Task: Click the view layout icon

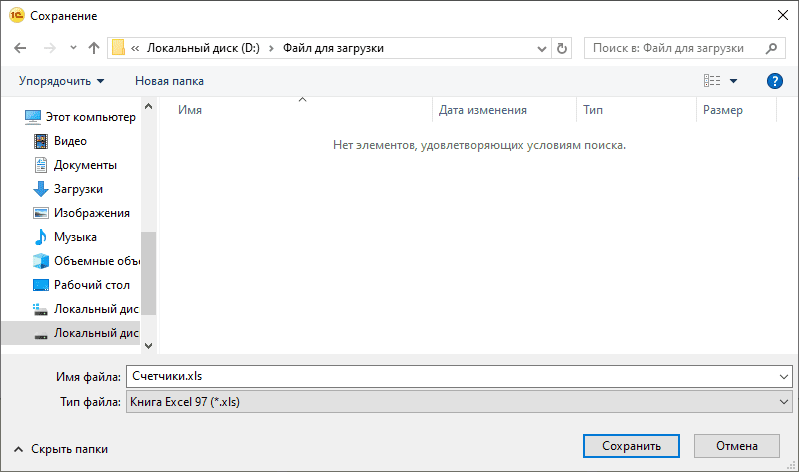Action: point(712,81)
